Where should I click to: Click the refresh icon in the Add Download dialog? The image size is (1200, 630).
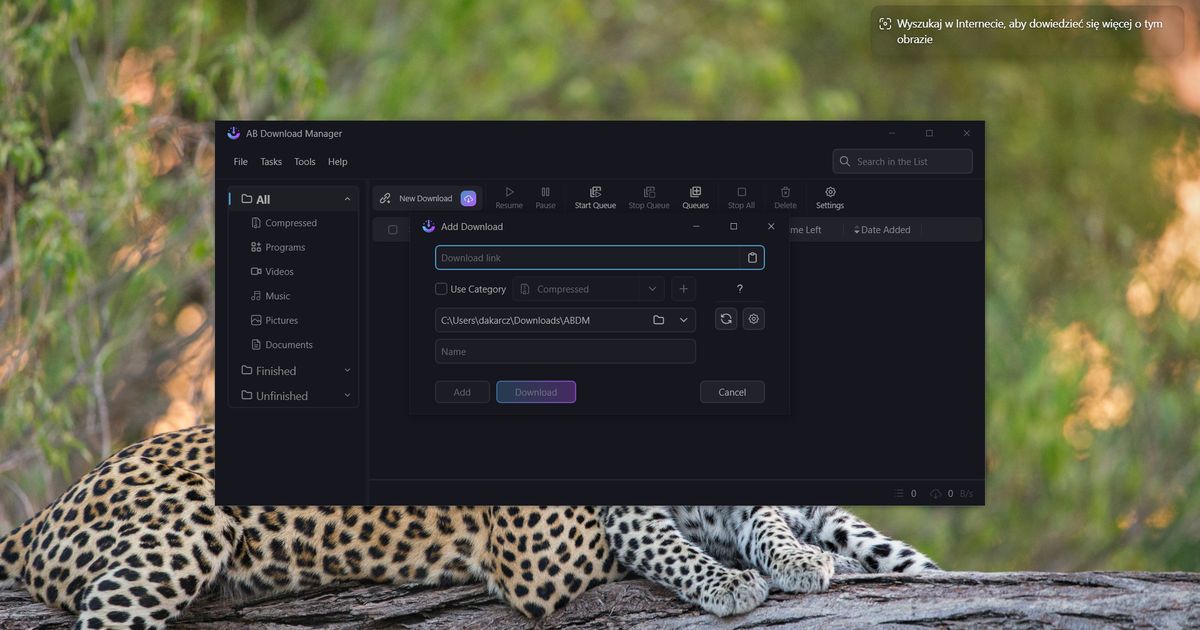click(725, 318)
